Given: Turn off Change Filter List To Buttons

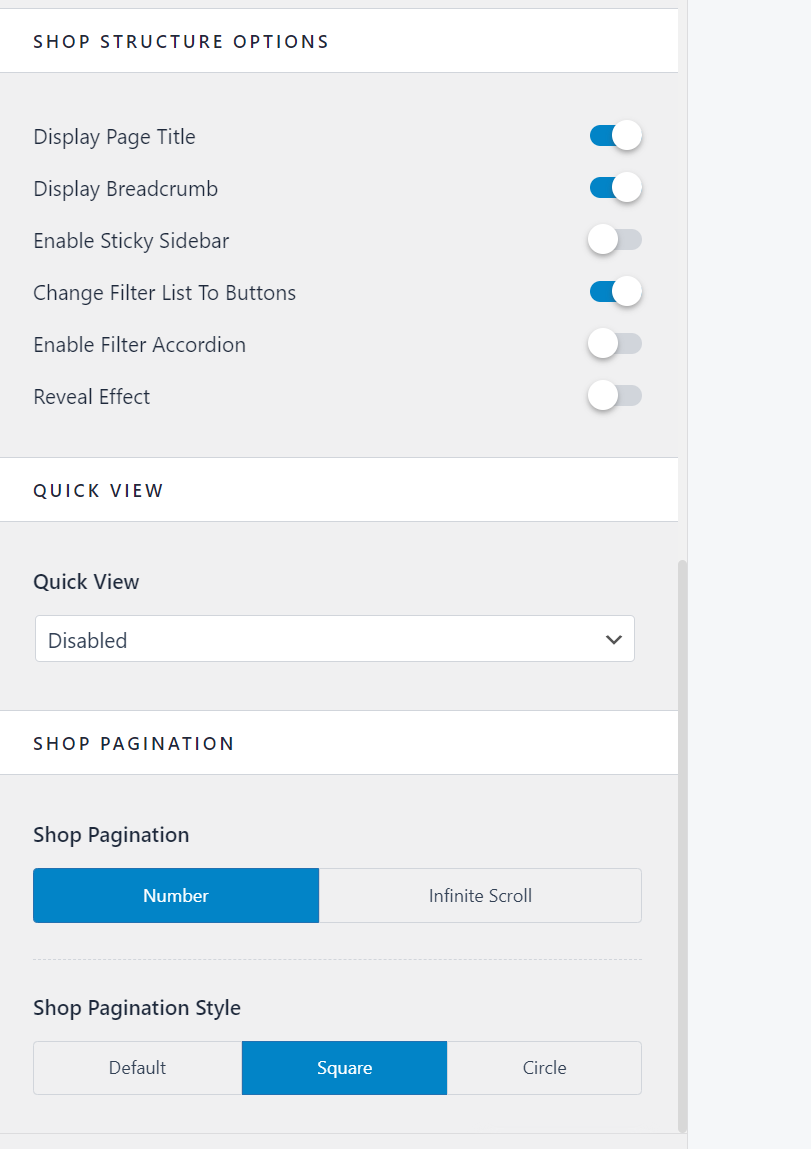Looking at the screenshot, I should click(615, 292).
